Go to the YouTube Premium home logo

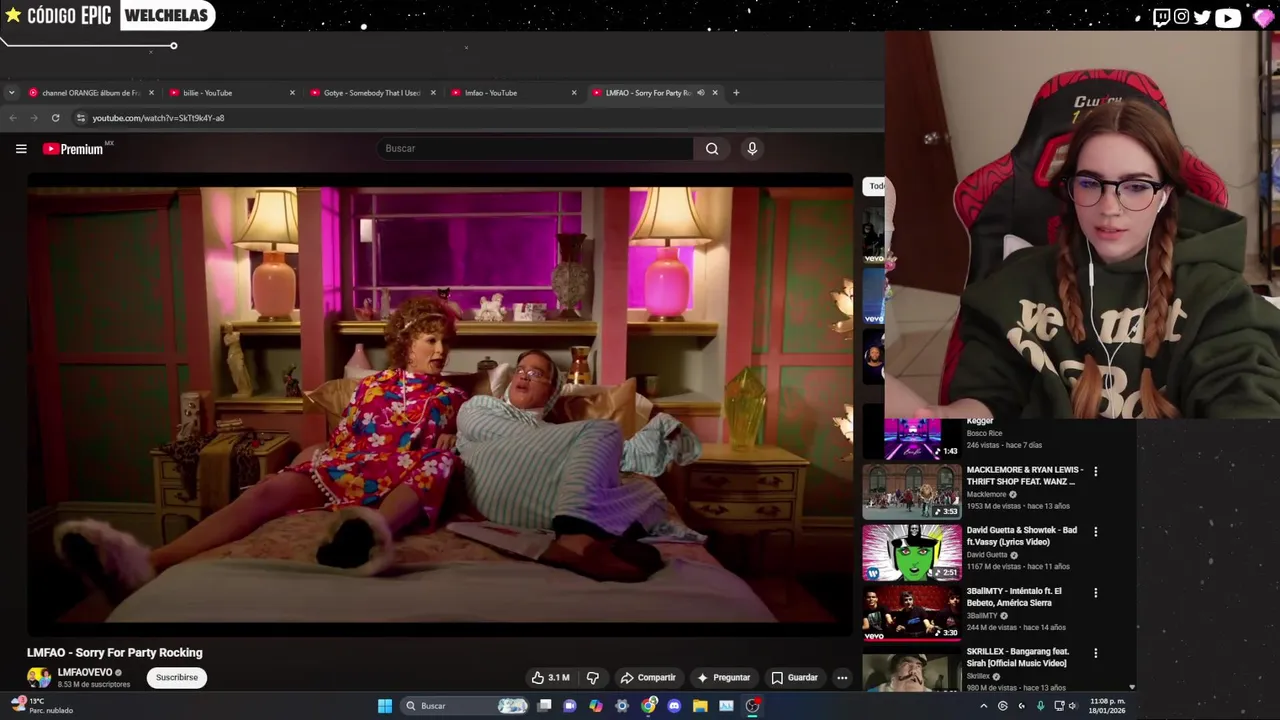(73, 149)
